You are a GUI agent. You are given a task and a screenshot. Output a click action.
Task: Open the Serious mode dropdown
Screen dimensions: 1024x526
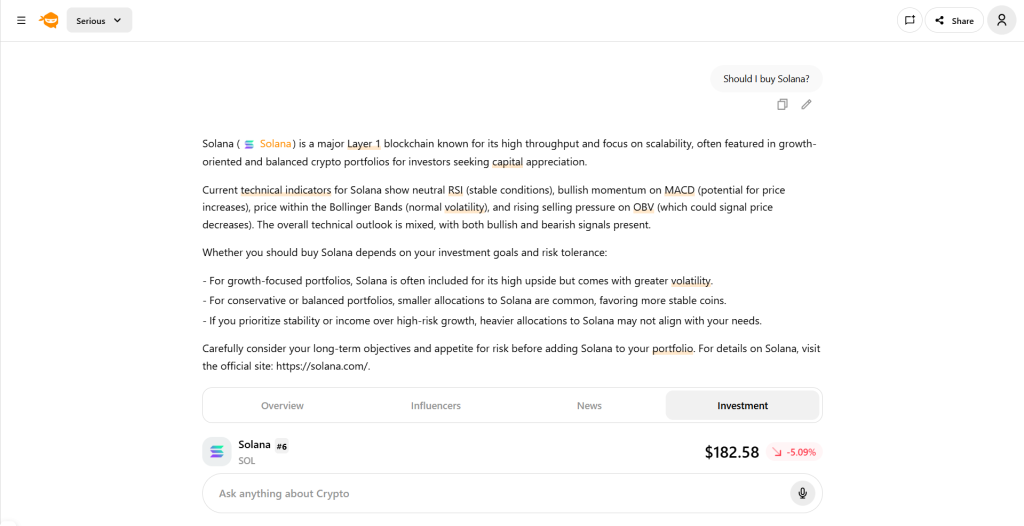tap(99, 20)
